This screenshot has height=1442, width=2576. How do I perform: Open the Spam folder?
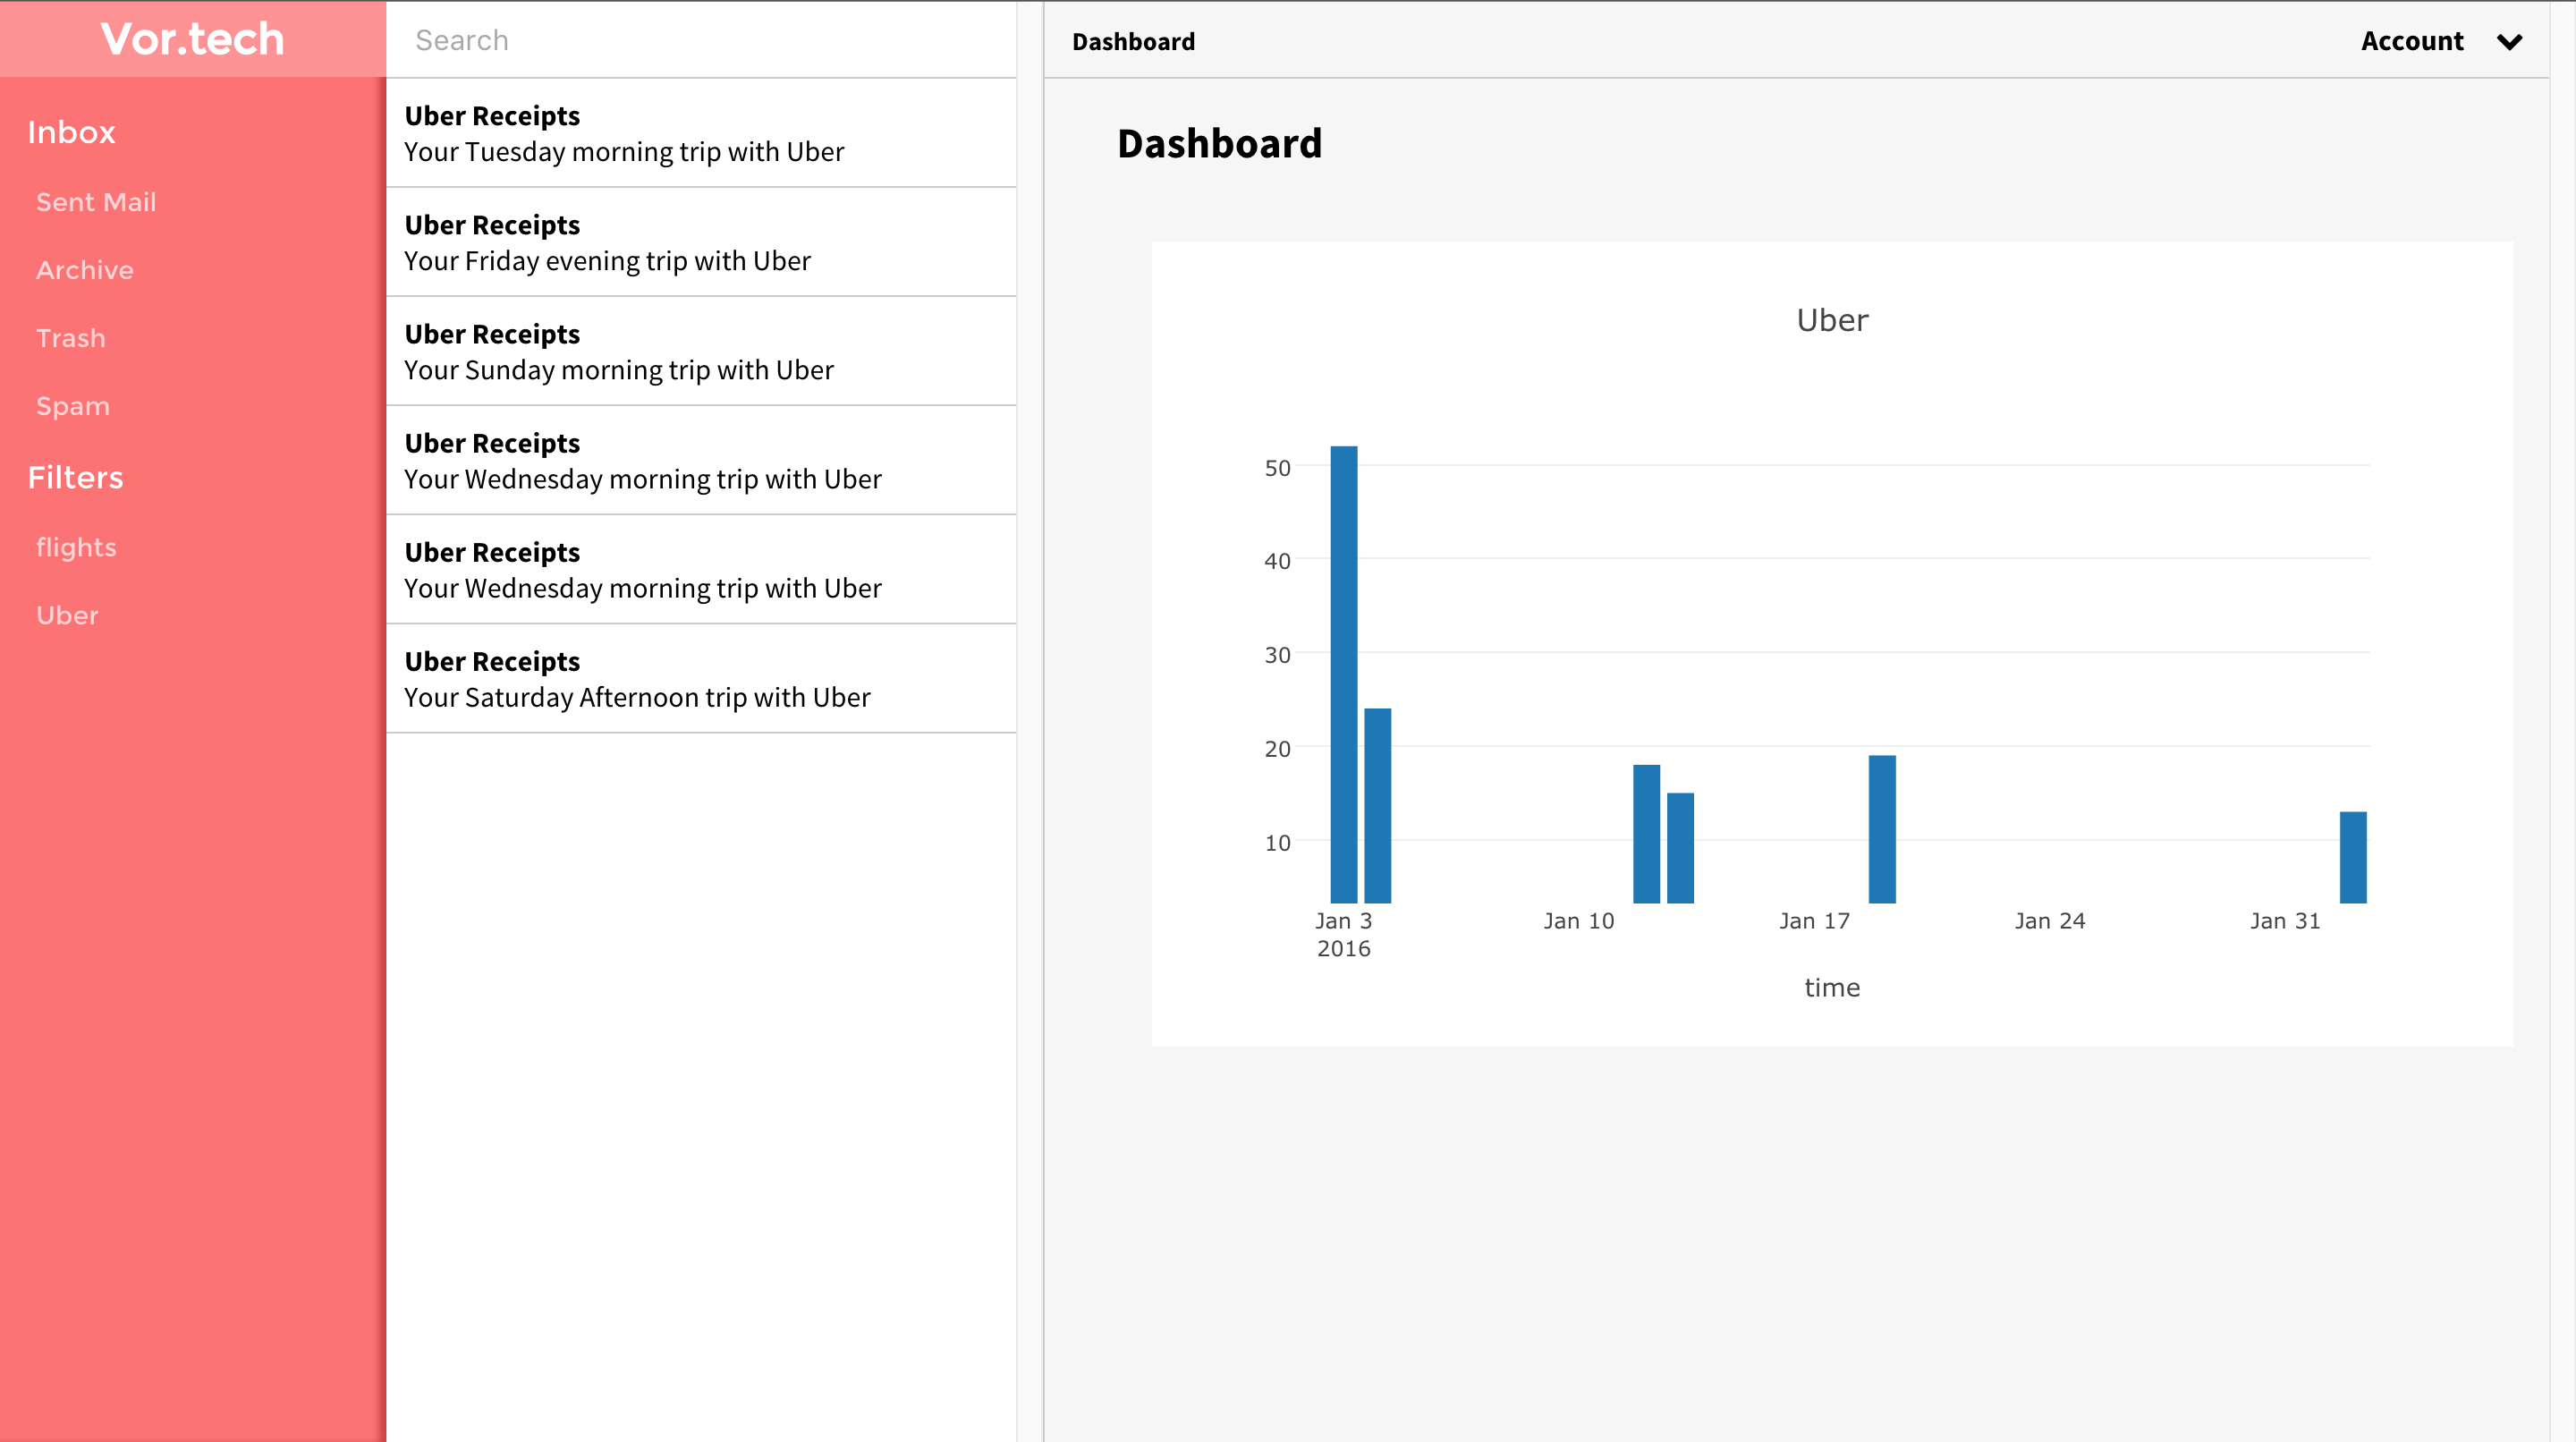point(73,406)
